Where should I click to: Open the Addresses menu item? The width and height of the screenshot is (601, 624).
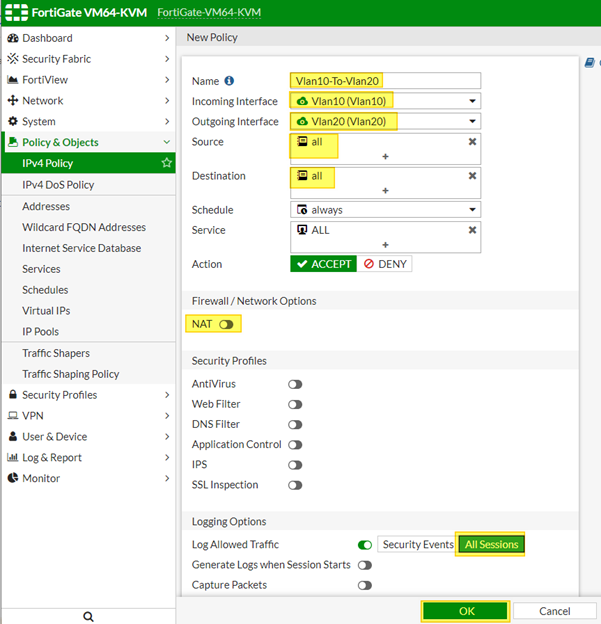coord(88,206)
